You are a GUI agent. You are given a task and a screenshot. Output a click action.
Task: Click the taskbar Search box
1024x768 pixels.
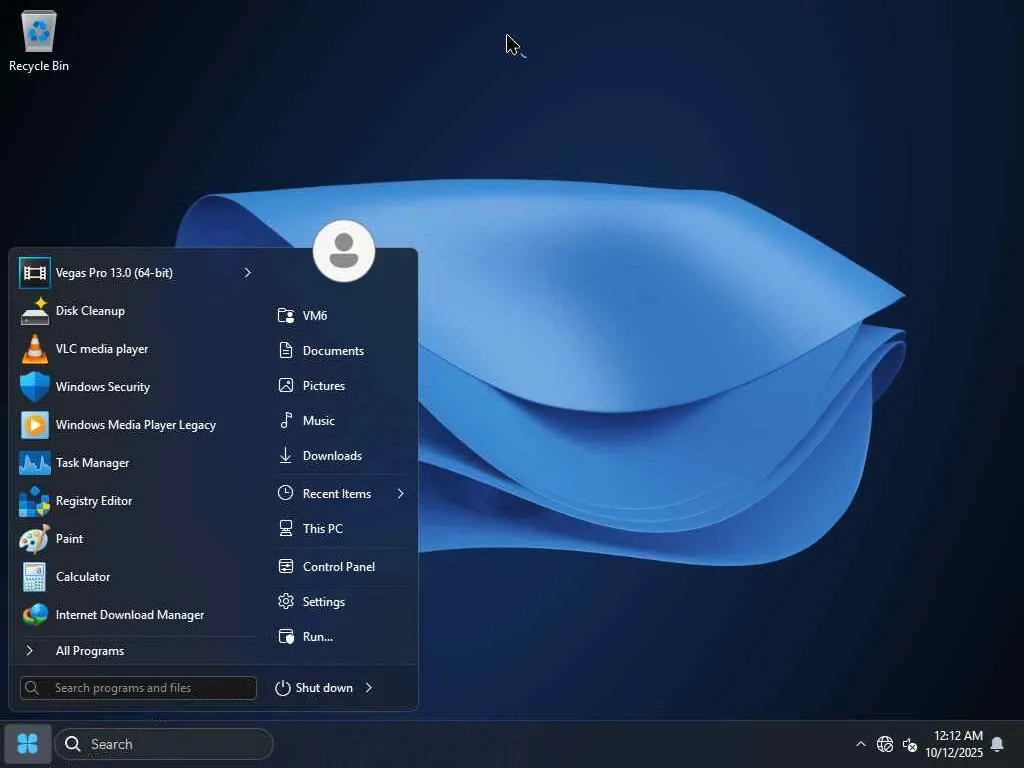tap(164, 744)
